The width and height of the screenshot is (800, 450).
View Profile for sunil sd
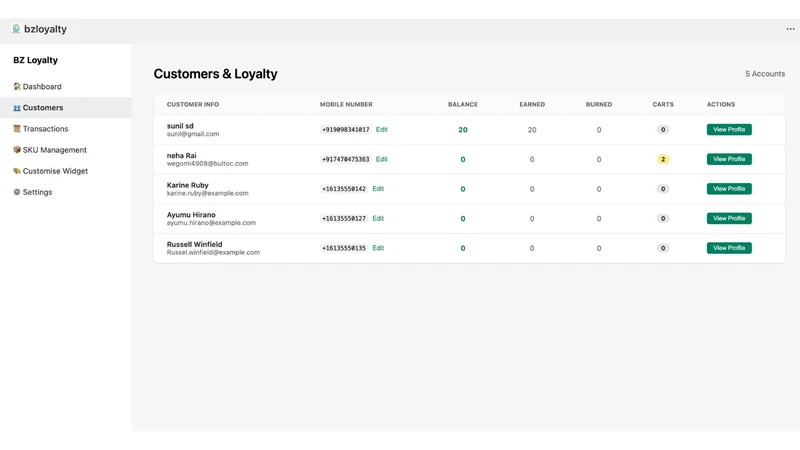coord(729,130)
